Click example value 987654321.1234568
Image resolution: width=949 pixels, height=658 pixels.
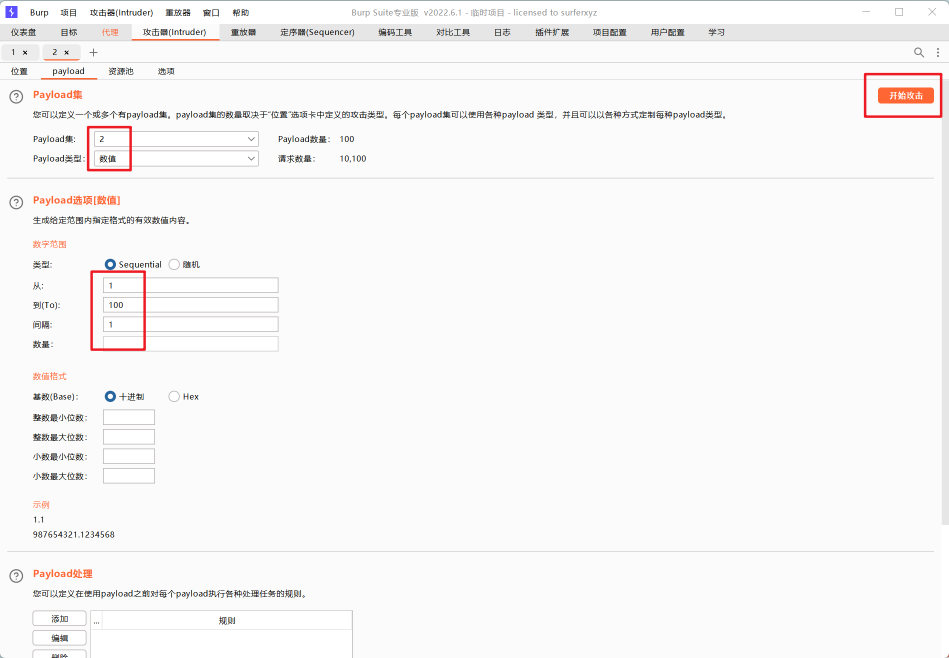coord(74,535)
